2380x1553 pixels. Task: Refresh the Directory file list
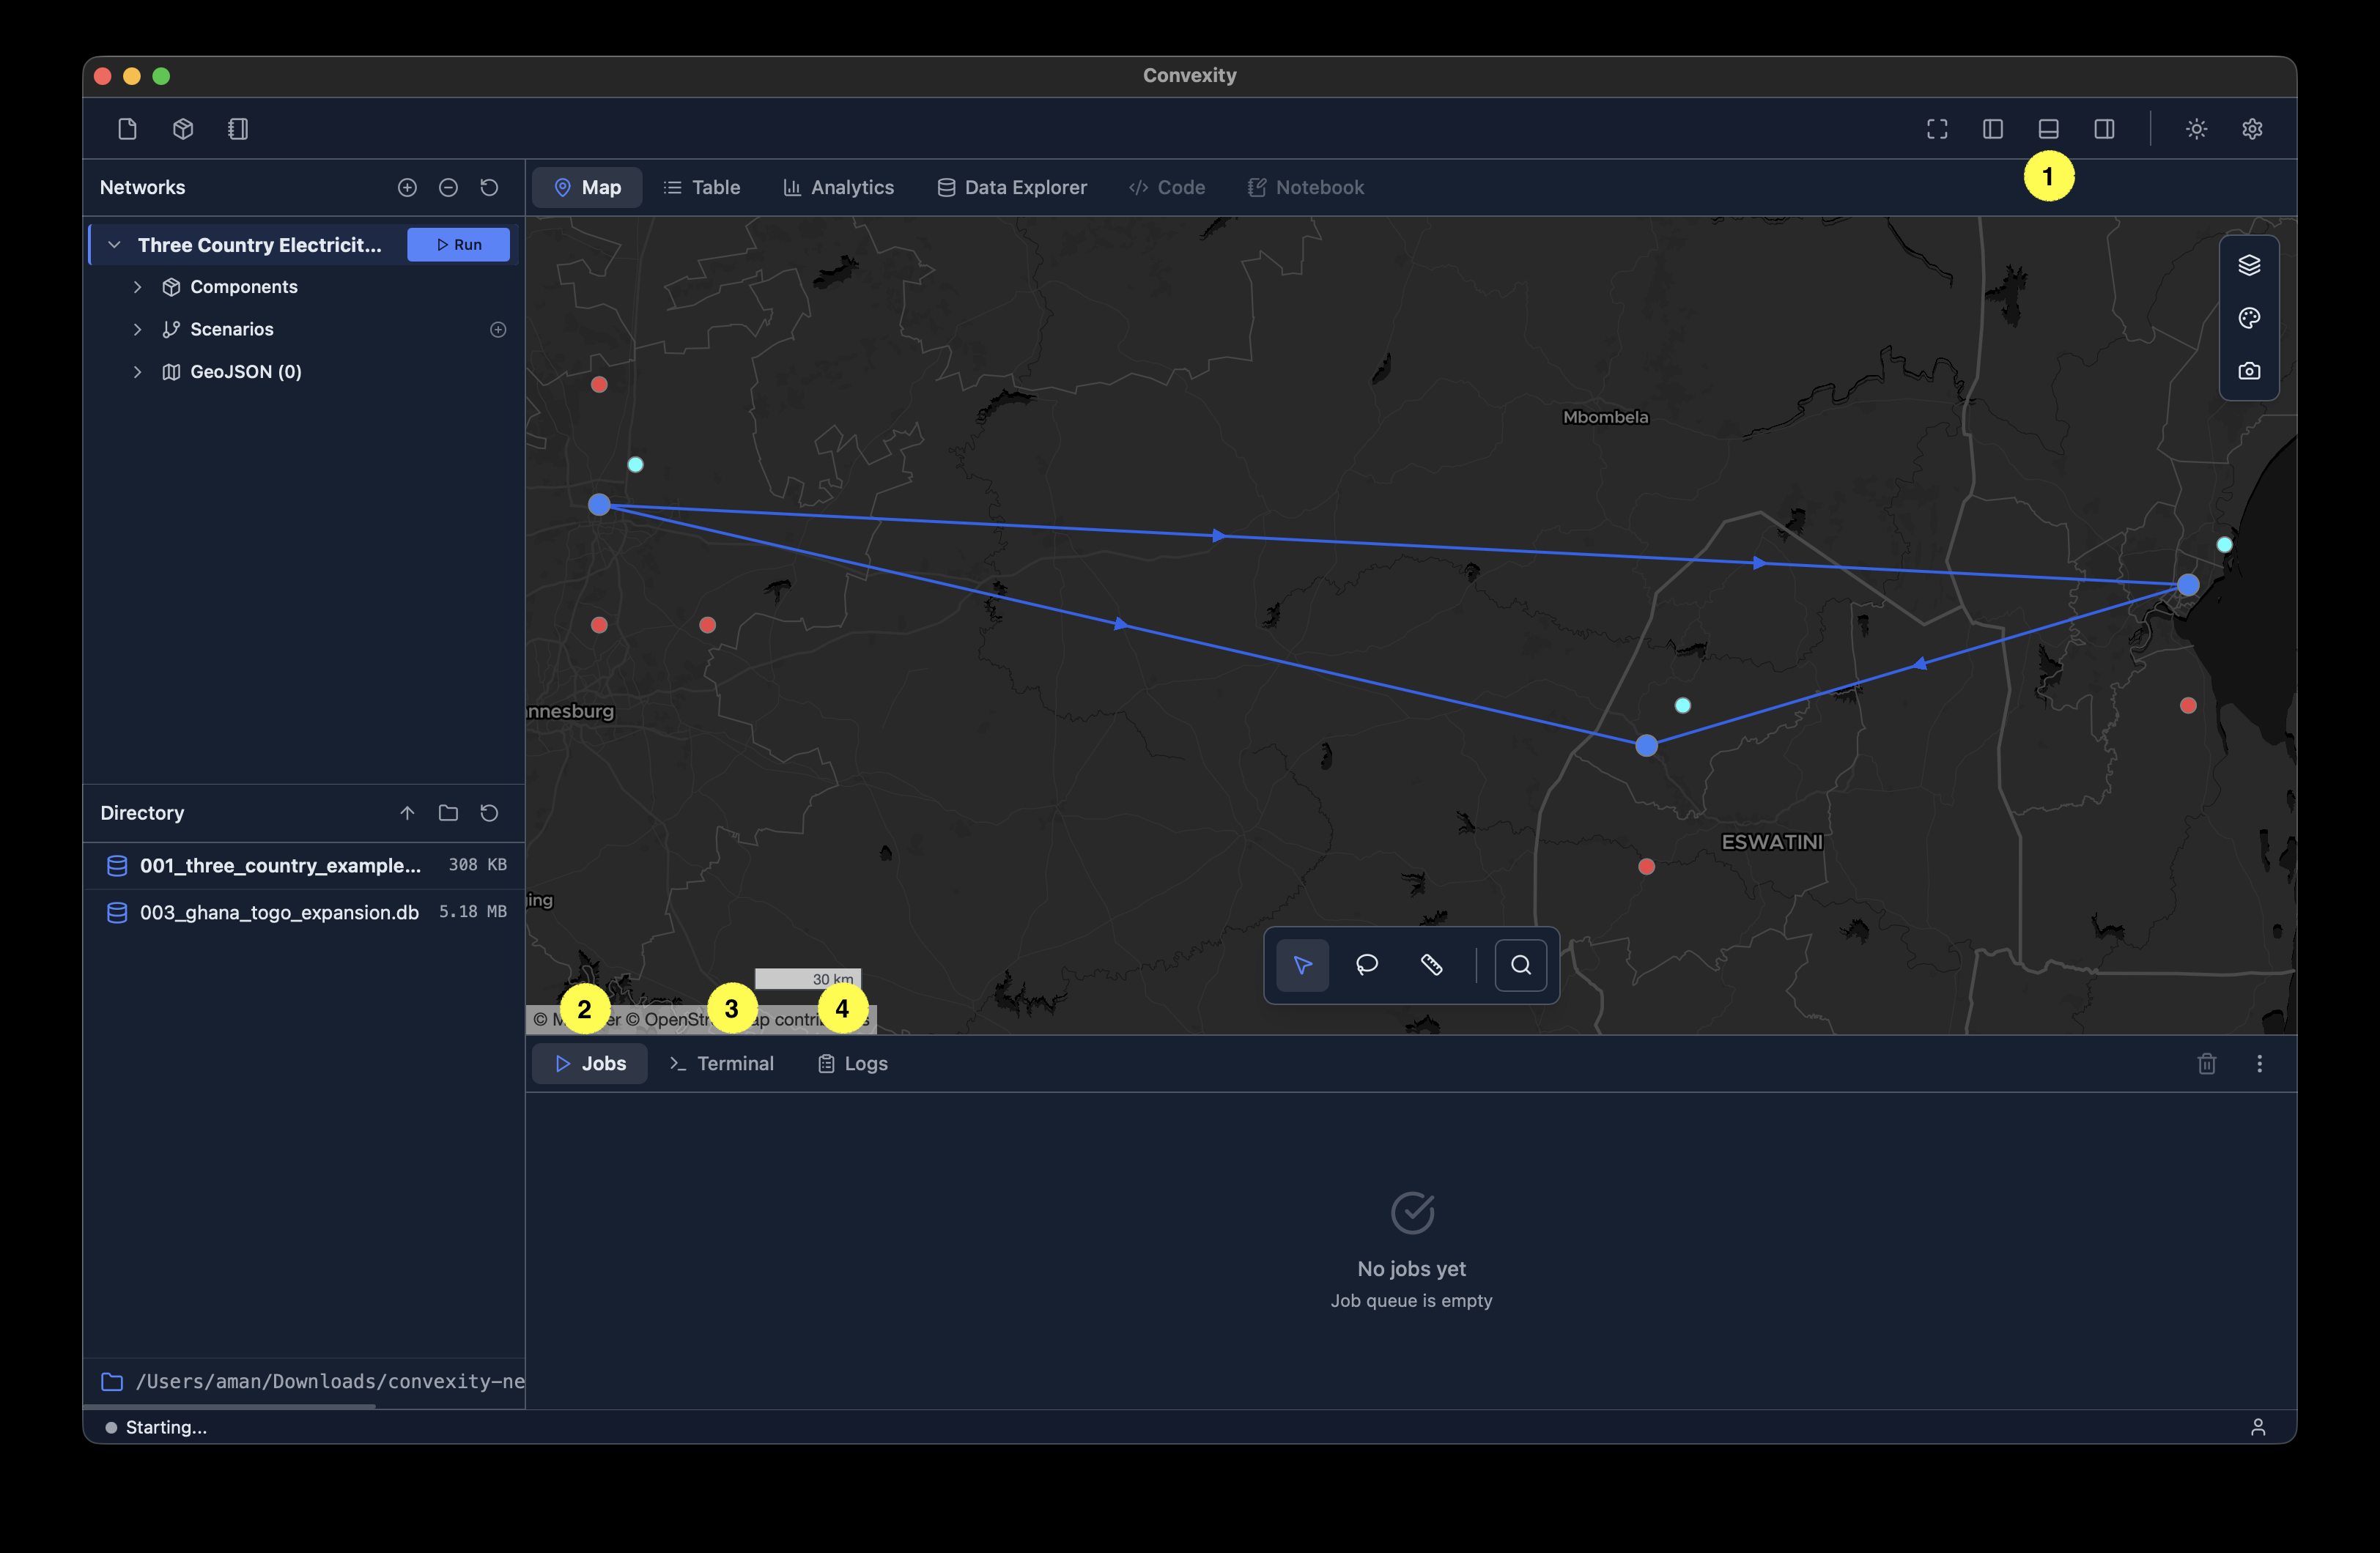pos(489,813)
